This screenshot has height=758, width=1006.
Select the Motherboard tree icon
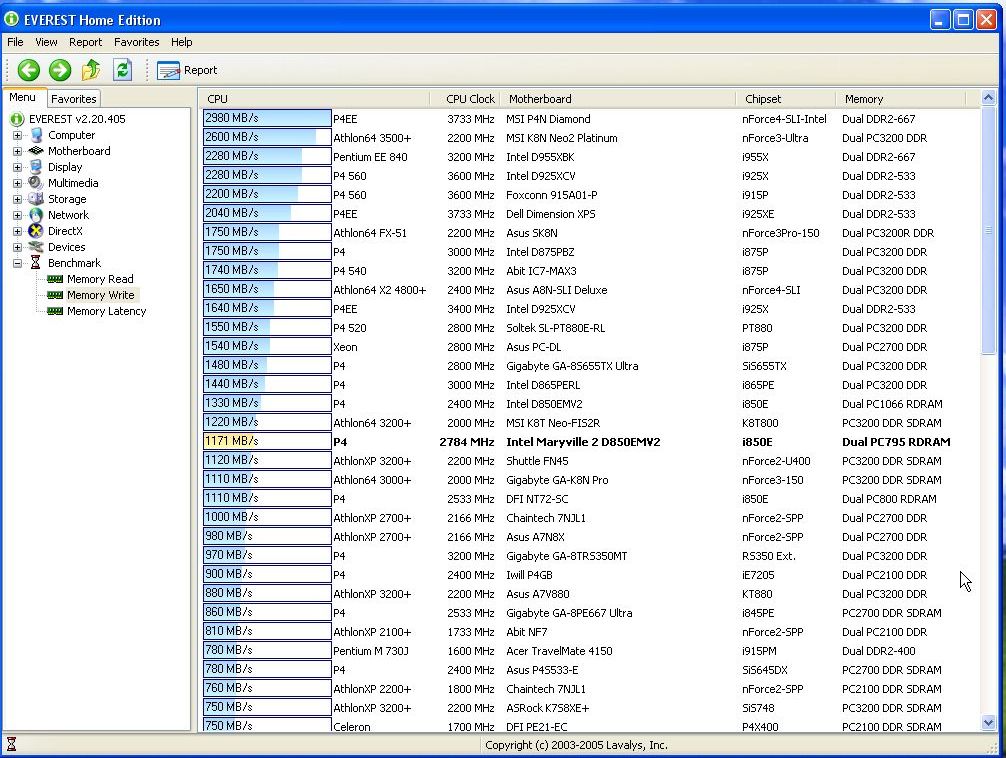(x=37, y=151)
